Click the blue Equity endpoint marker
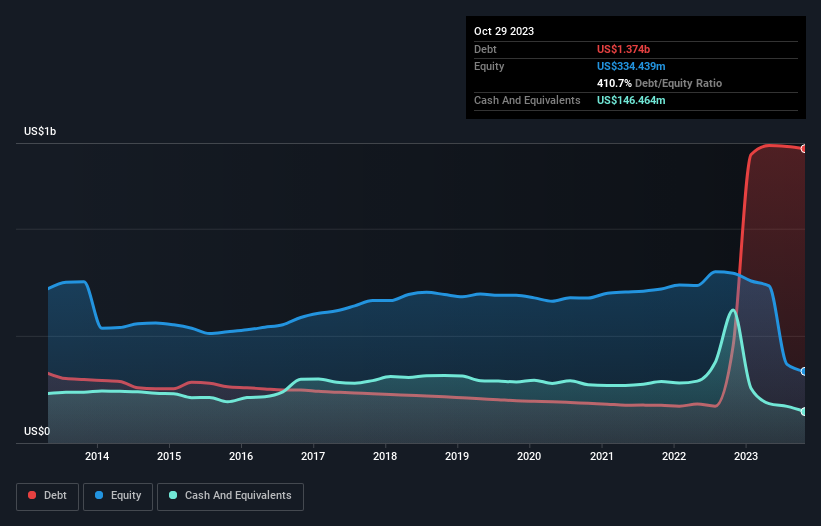 (804, 372)
